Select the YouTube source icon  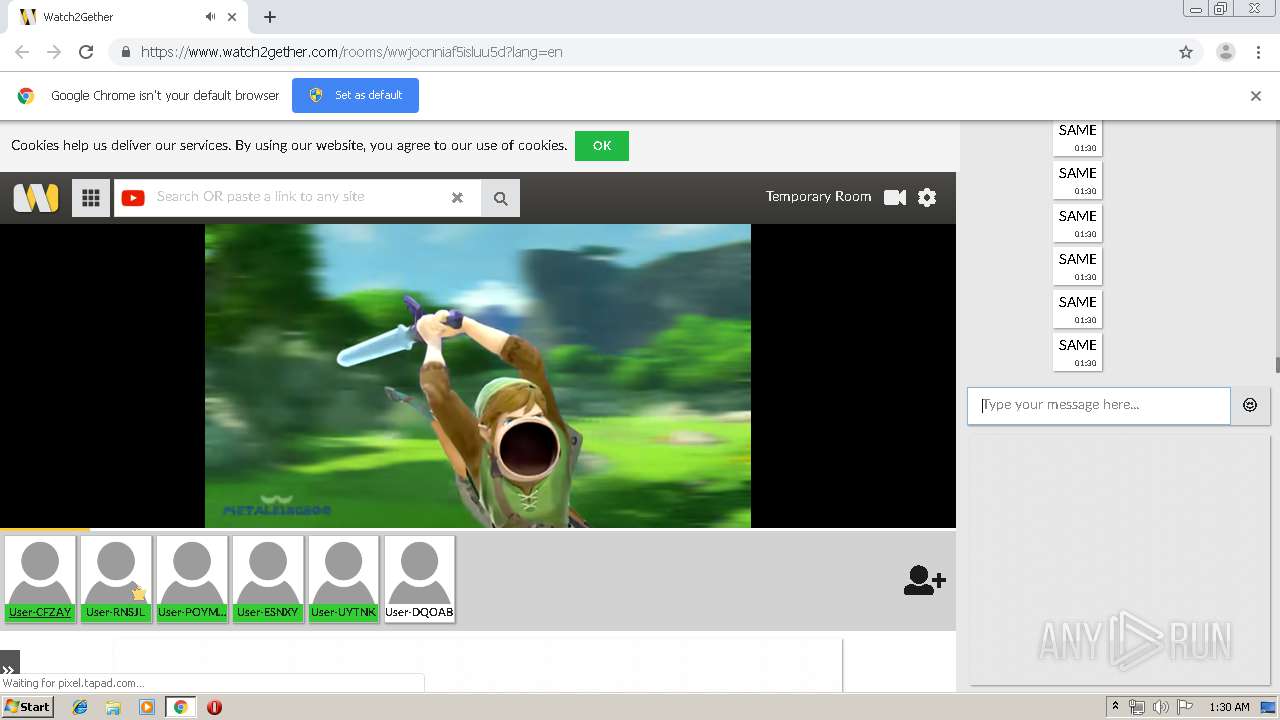coord(133,198)
